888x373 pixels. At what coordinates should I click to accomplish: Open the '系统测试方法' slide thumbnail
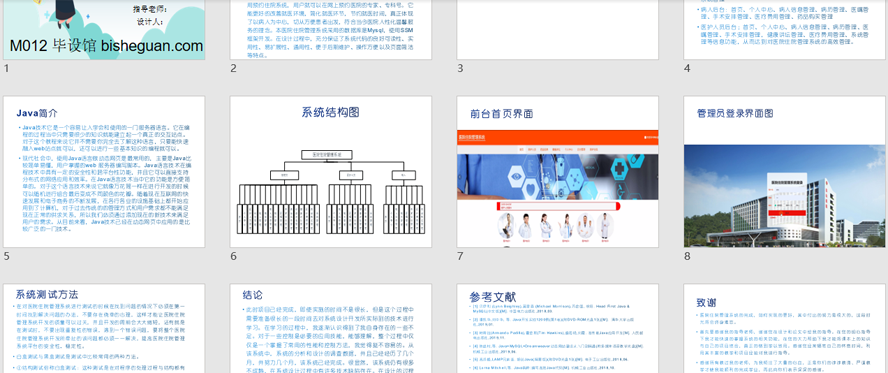click(x=104, y=328)
